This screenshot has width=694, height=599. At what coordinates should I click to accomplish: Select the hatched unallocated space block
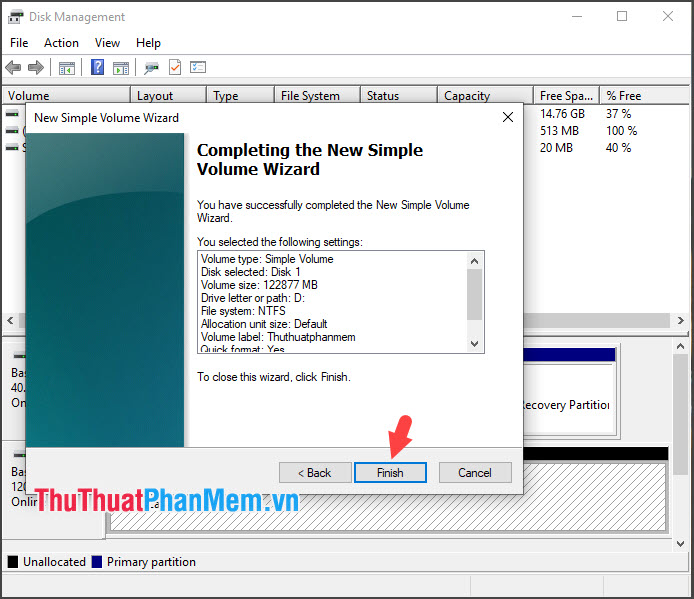pyautogui.click(x=388, y=496)
